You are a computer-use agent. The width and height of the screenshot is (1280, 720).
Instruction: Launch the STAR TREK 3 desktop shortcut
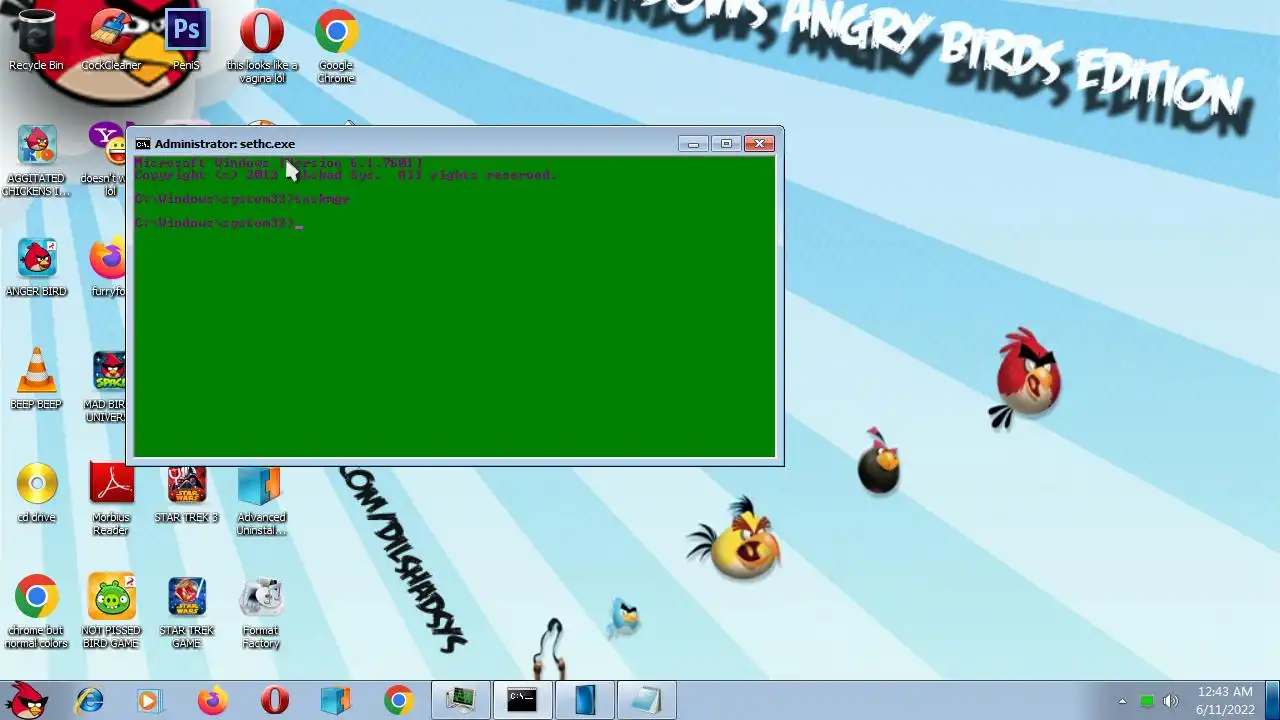point(186,493)
